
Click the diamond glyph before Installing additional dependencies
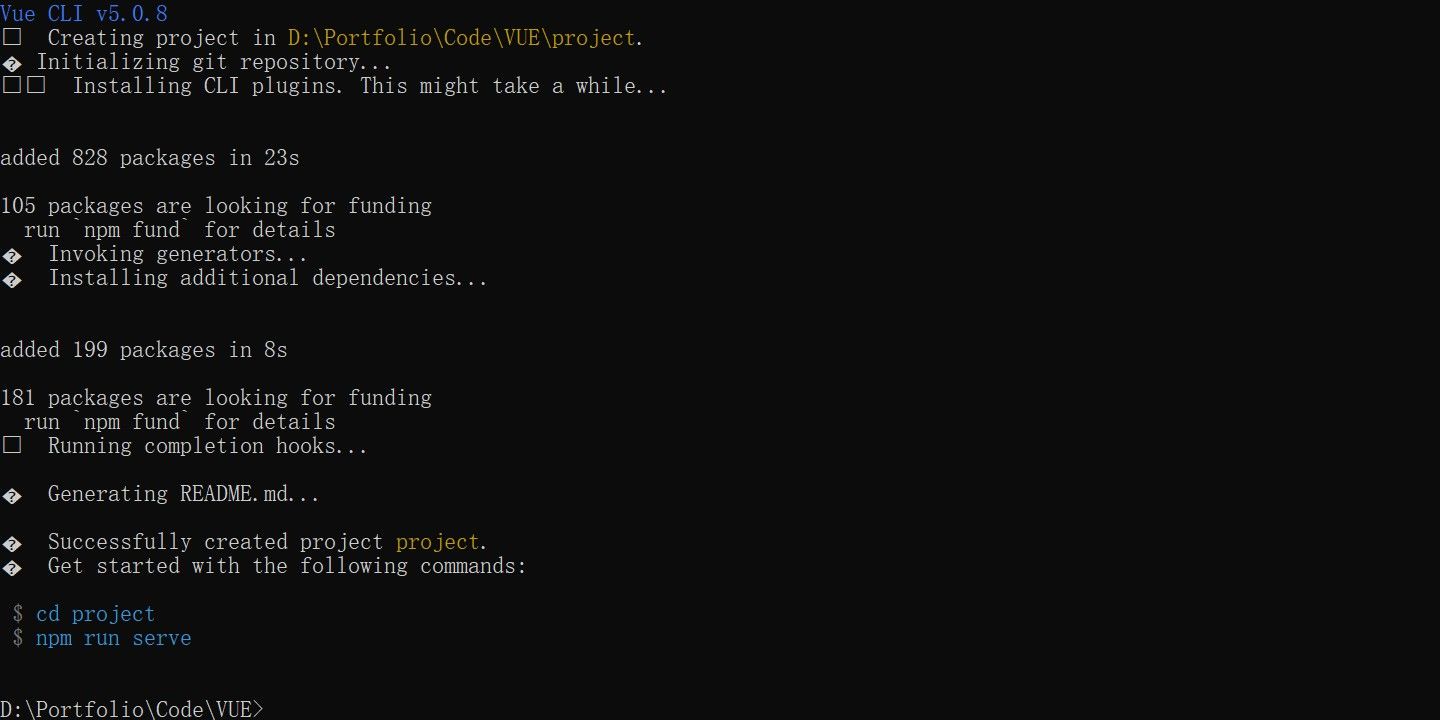tap(12, 279)
